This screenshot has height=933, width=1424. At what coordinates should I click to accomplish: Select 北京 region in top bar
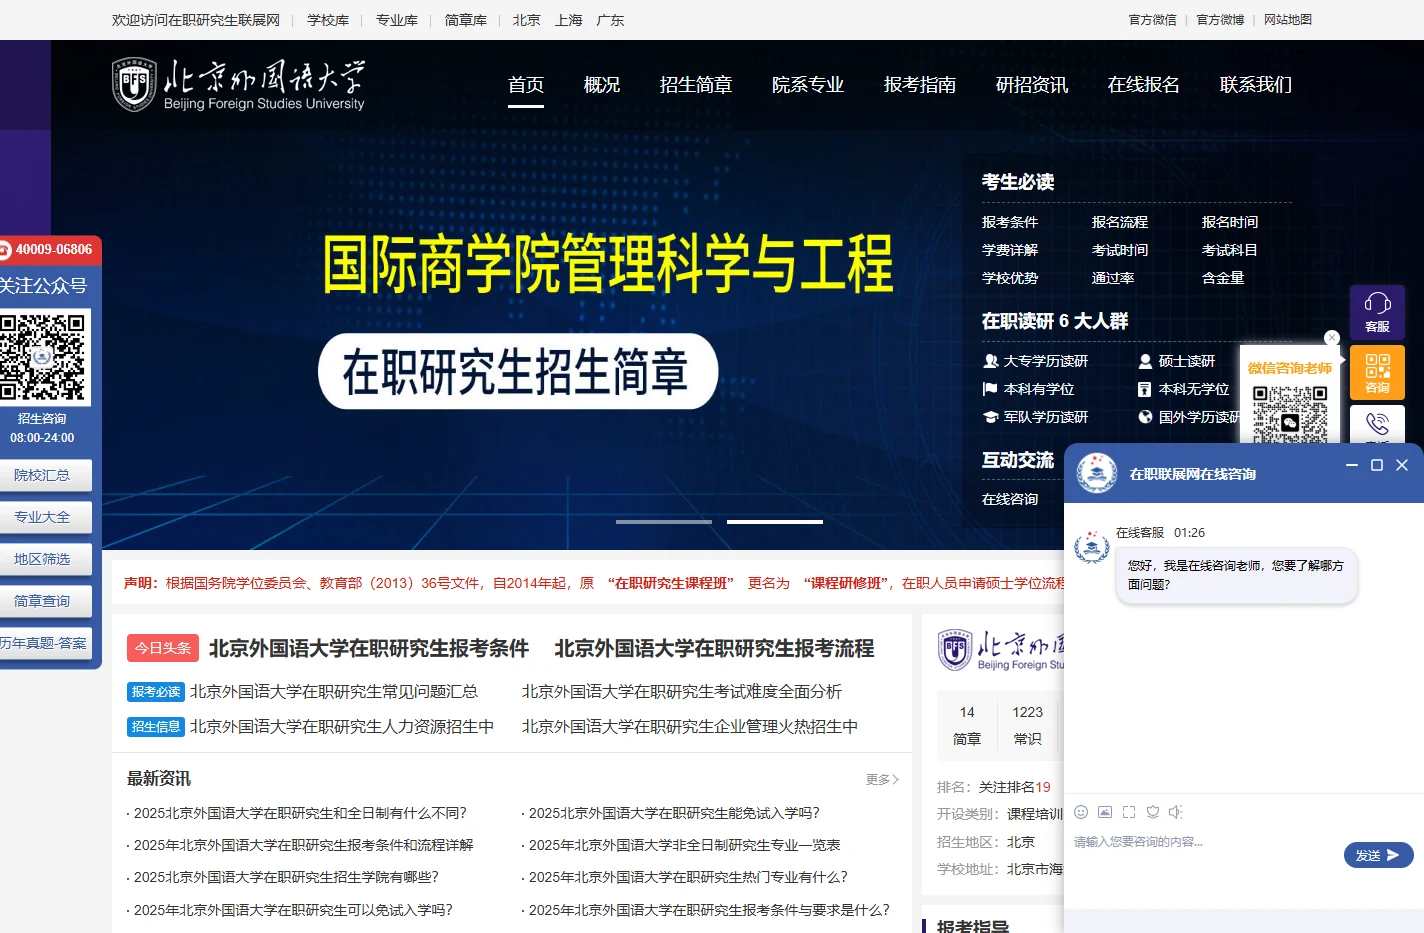[x=527, y=20]
